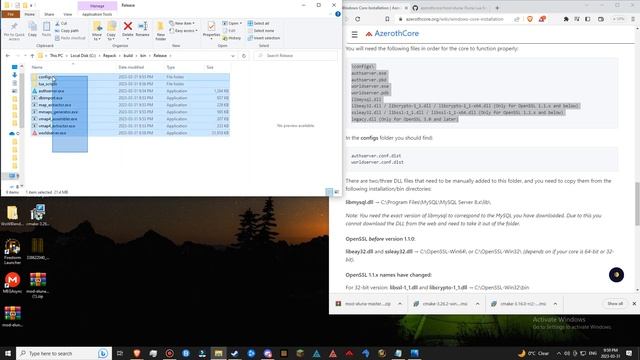The width and height of the screenshot is (640, 360).
Task: Open the AzerothCore hamburger menu
Action: tap(355, 34)
